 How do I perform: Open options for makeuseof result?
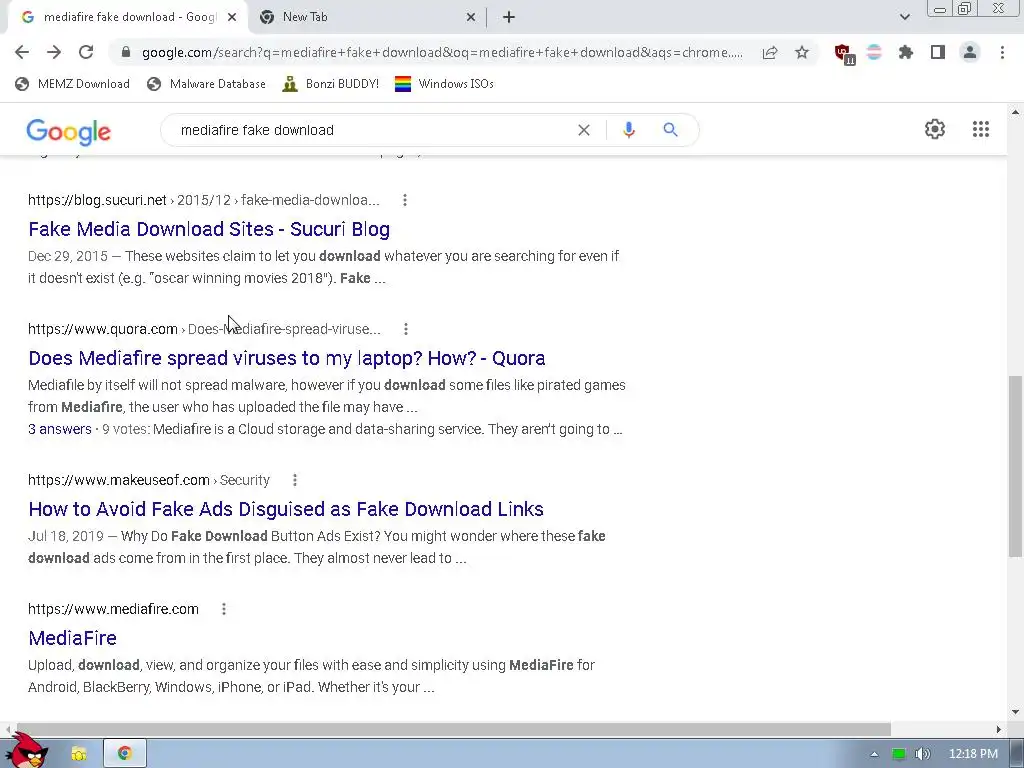(295, 480)
